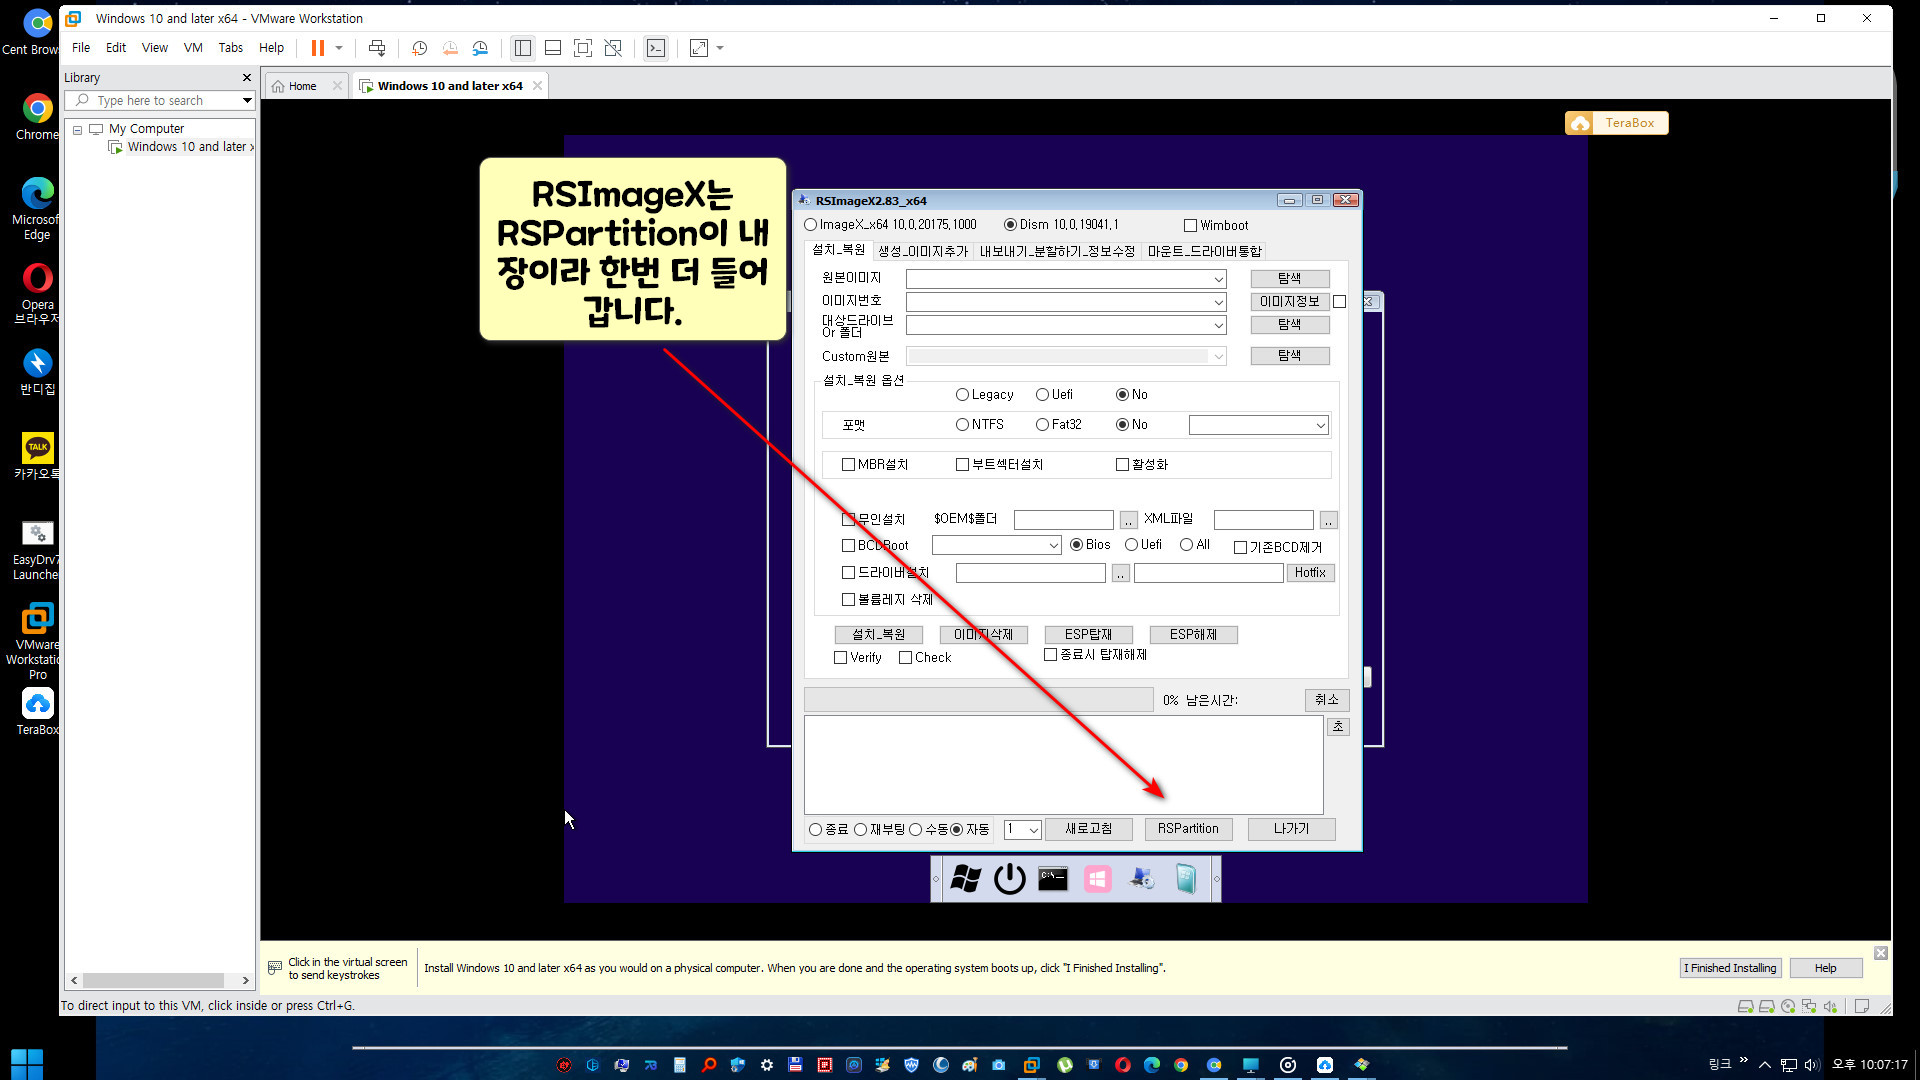The height and width of the screenshot is (1080, 1920).
Task: Open the Chrome desktop shortcut
Action: pos(37,116)
